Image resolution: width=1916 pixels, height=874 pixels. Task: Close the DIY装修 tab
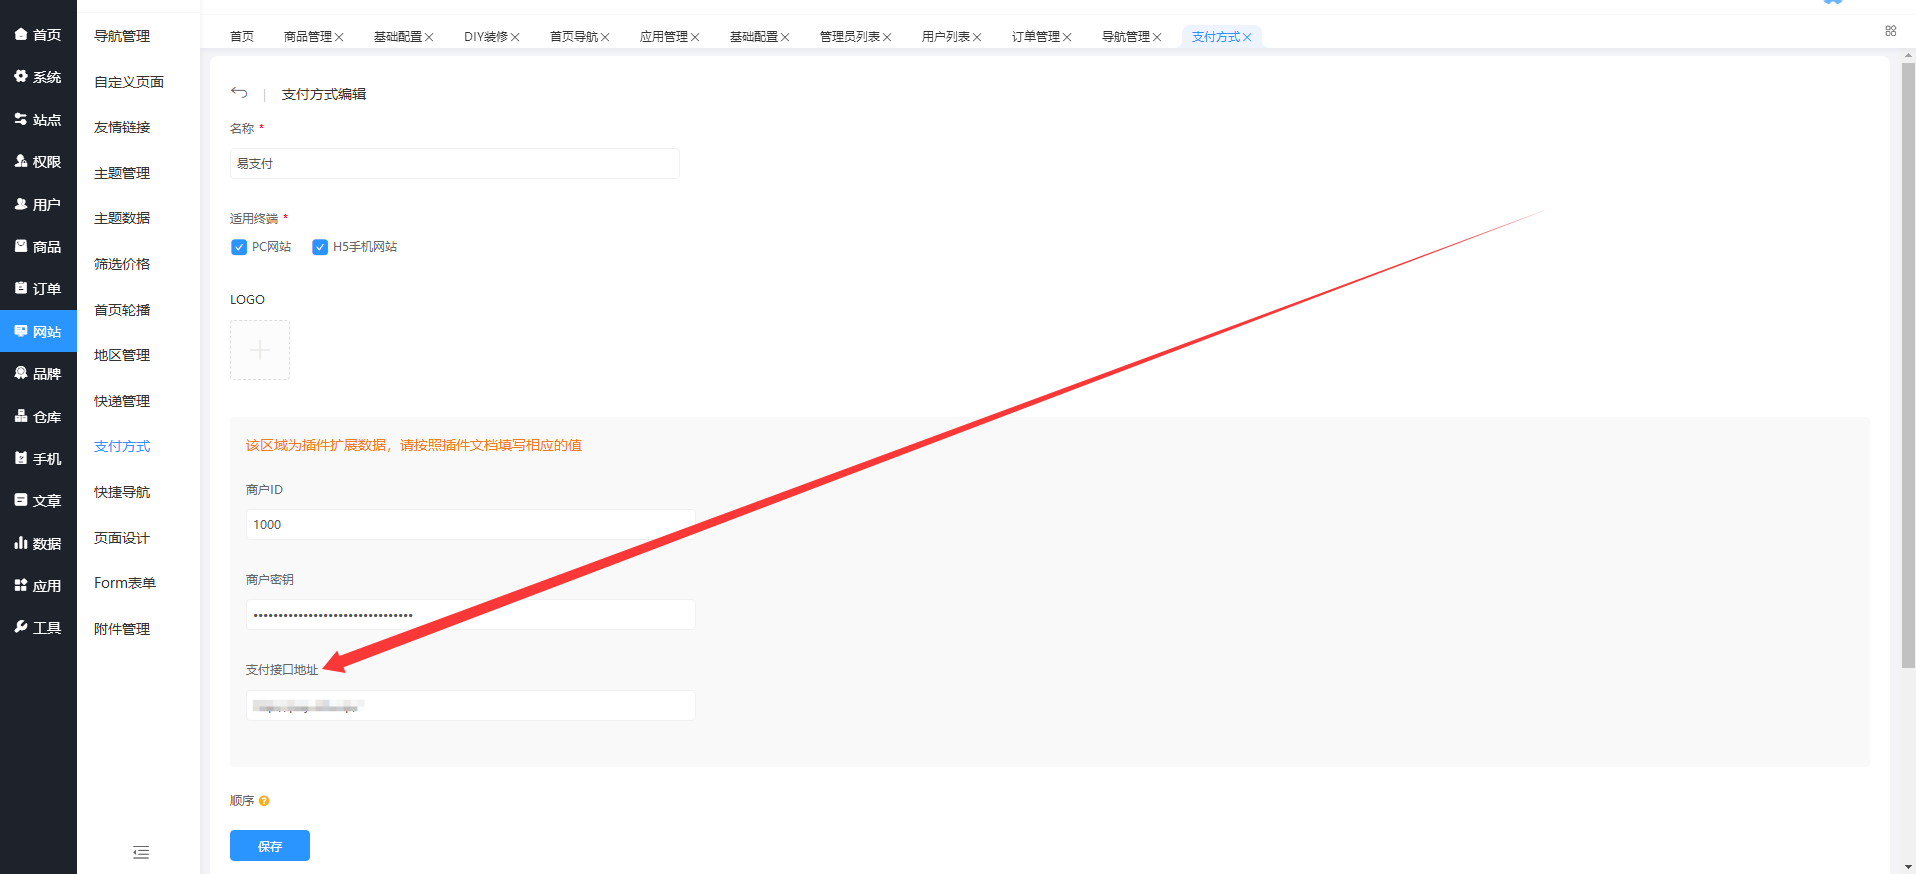coord(515,38)
